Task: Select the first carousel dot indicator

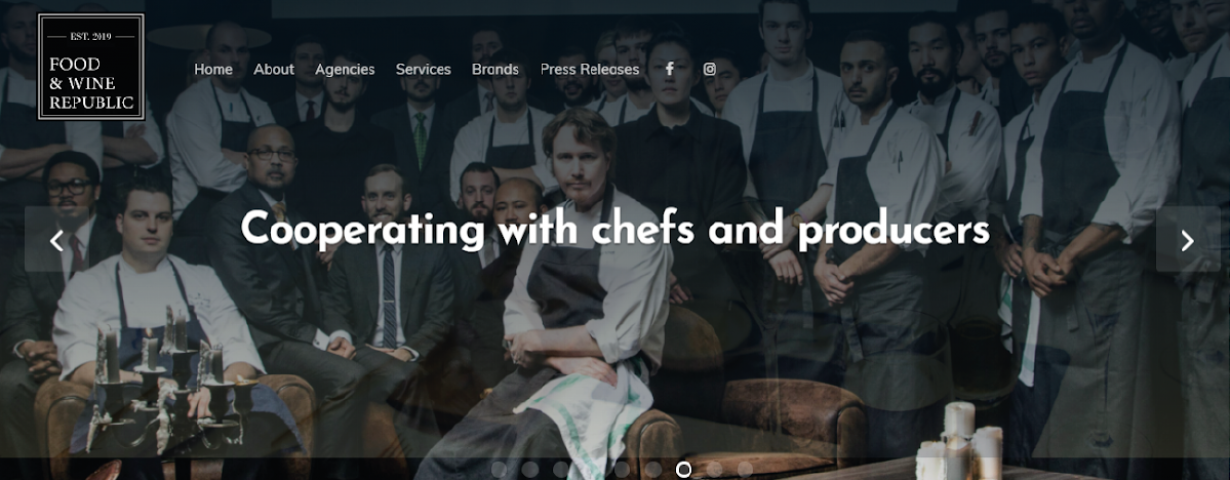Action: (499, 469)
